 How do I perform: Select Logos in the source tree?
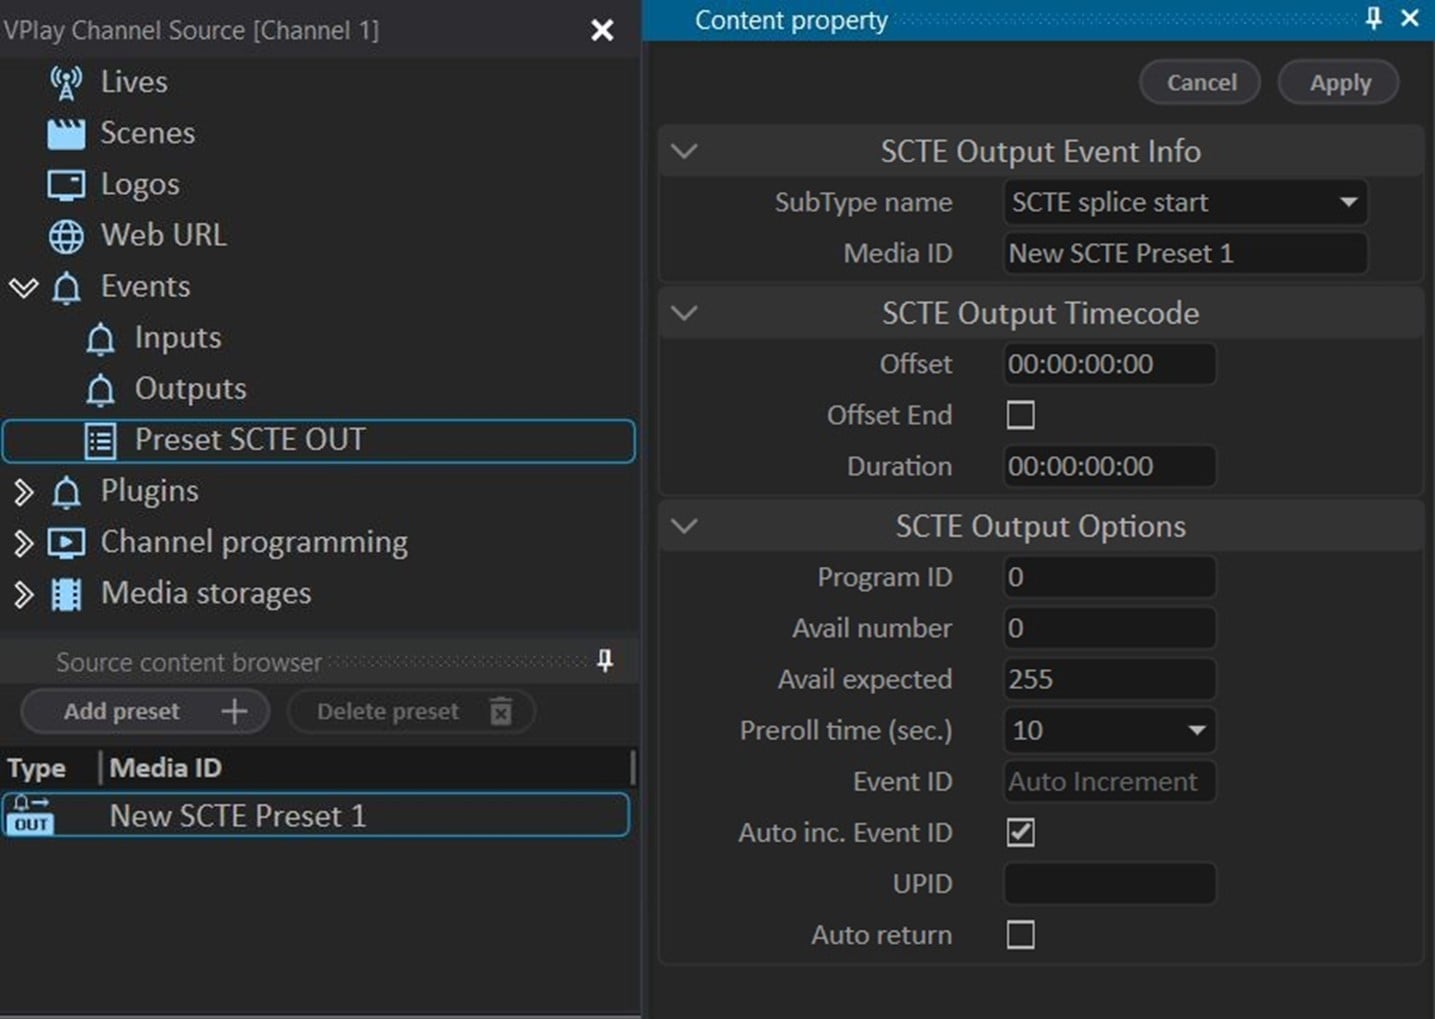point(140,185)
